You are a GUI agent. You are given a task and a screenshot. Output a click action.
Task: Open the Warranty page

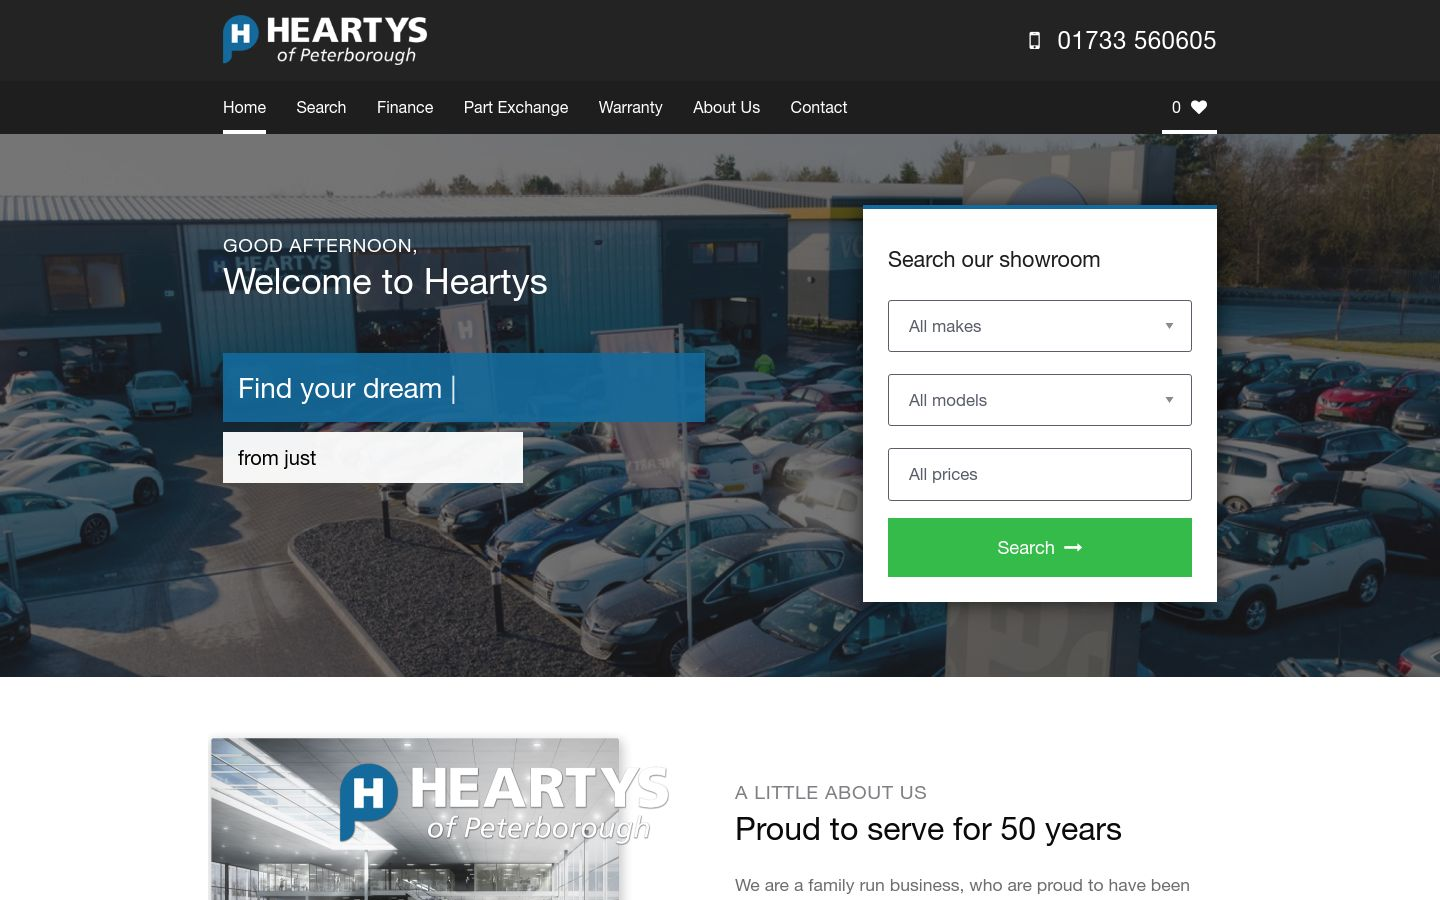(x=630, y=107)
